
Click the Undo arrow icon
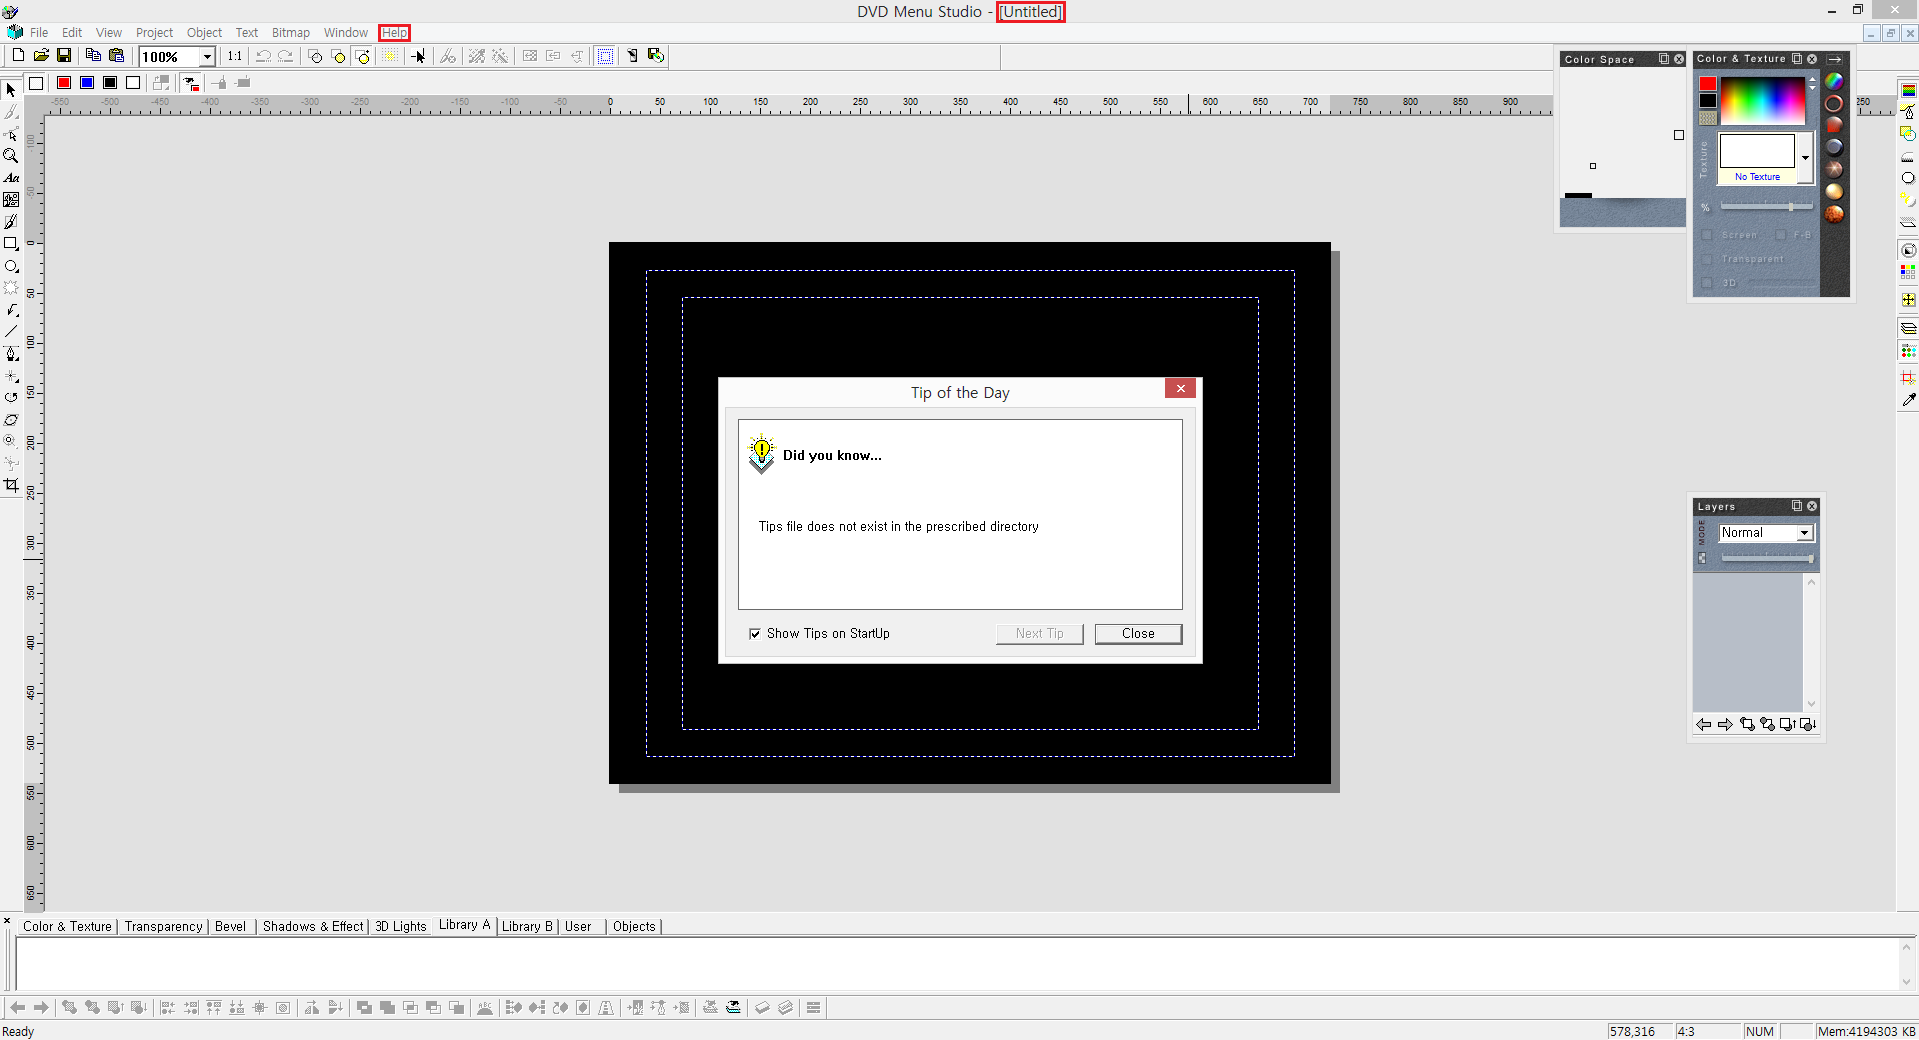(x=263, y=56)
